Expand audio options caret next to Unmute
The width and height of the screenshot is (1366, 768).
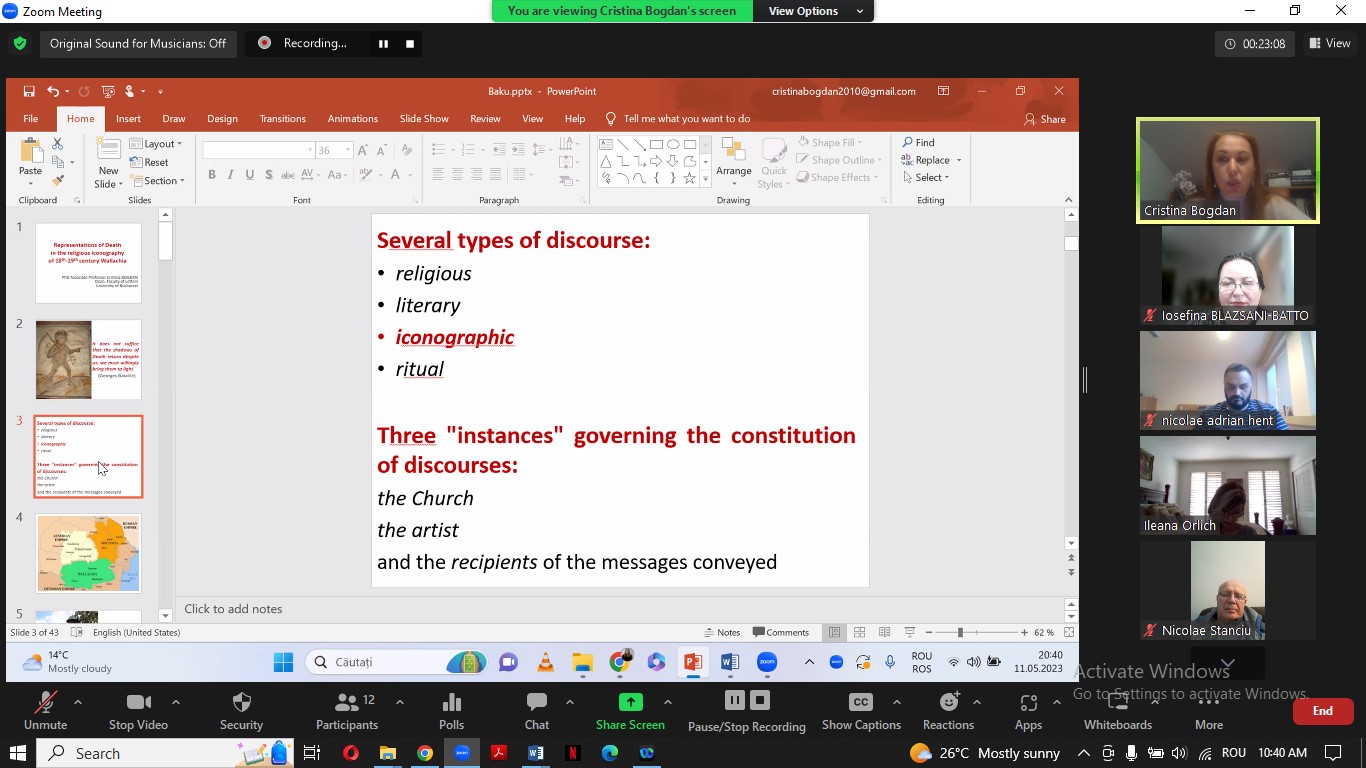pos(78,702)
